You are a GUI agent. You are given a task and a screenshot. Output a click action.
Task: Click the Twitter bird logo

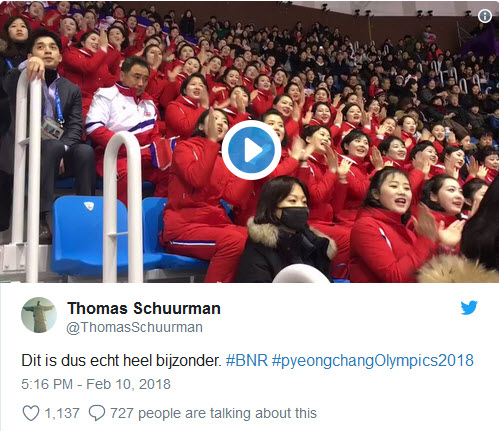[x=469, y=307]
